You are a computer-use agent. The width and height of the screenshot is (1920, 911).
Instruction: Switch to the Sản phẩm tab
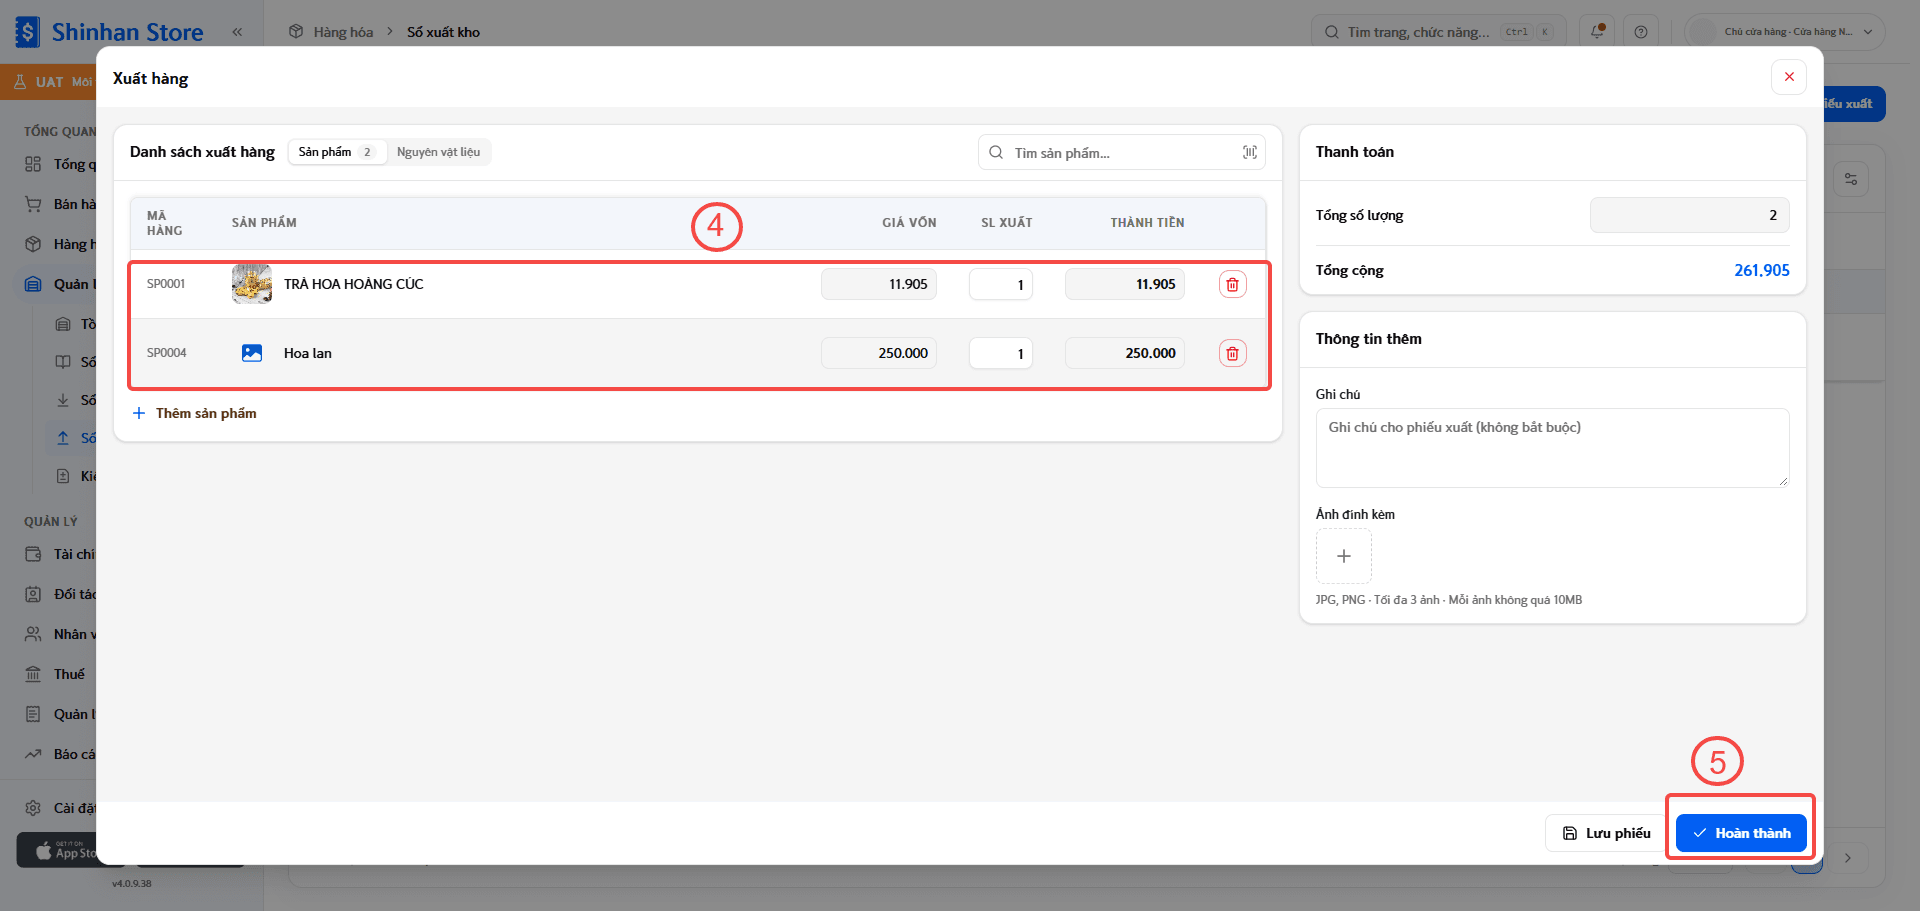(x=337, y=152)
